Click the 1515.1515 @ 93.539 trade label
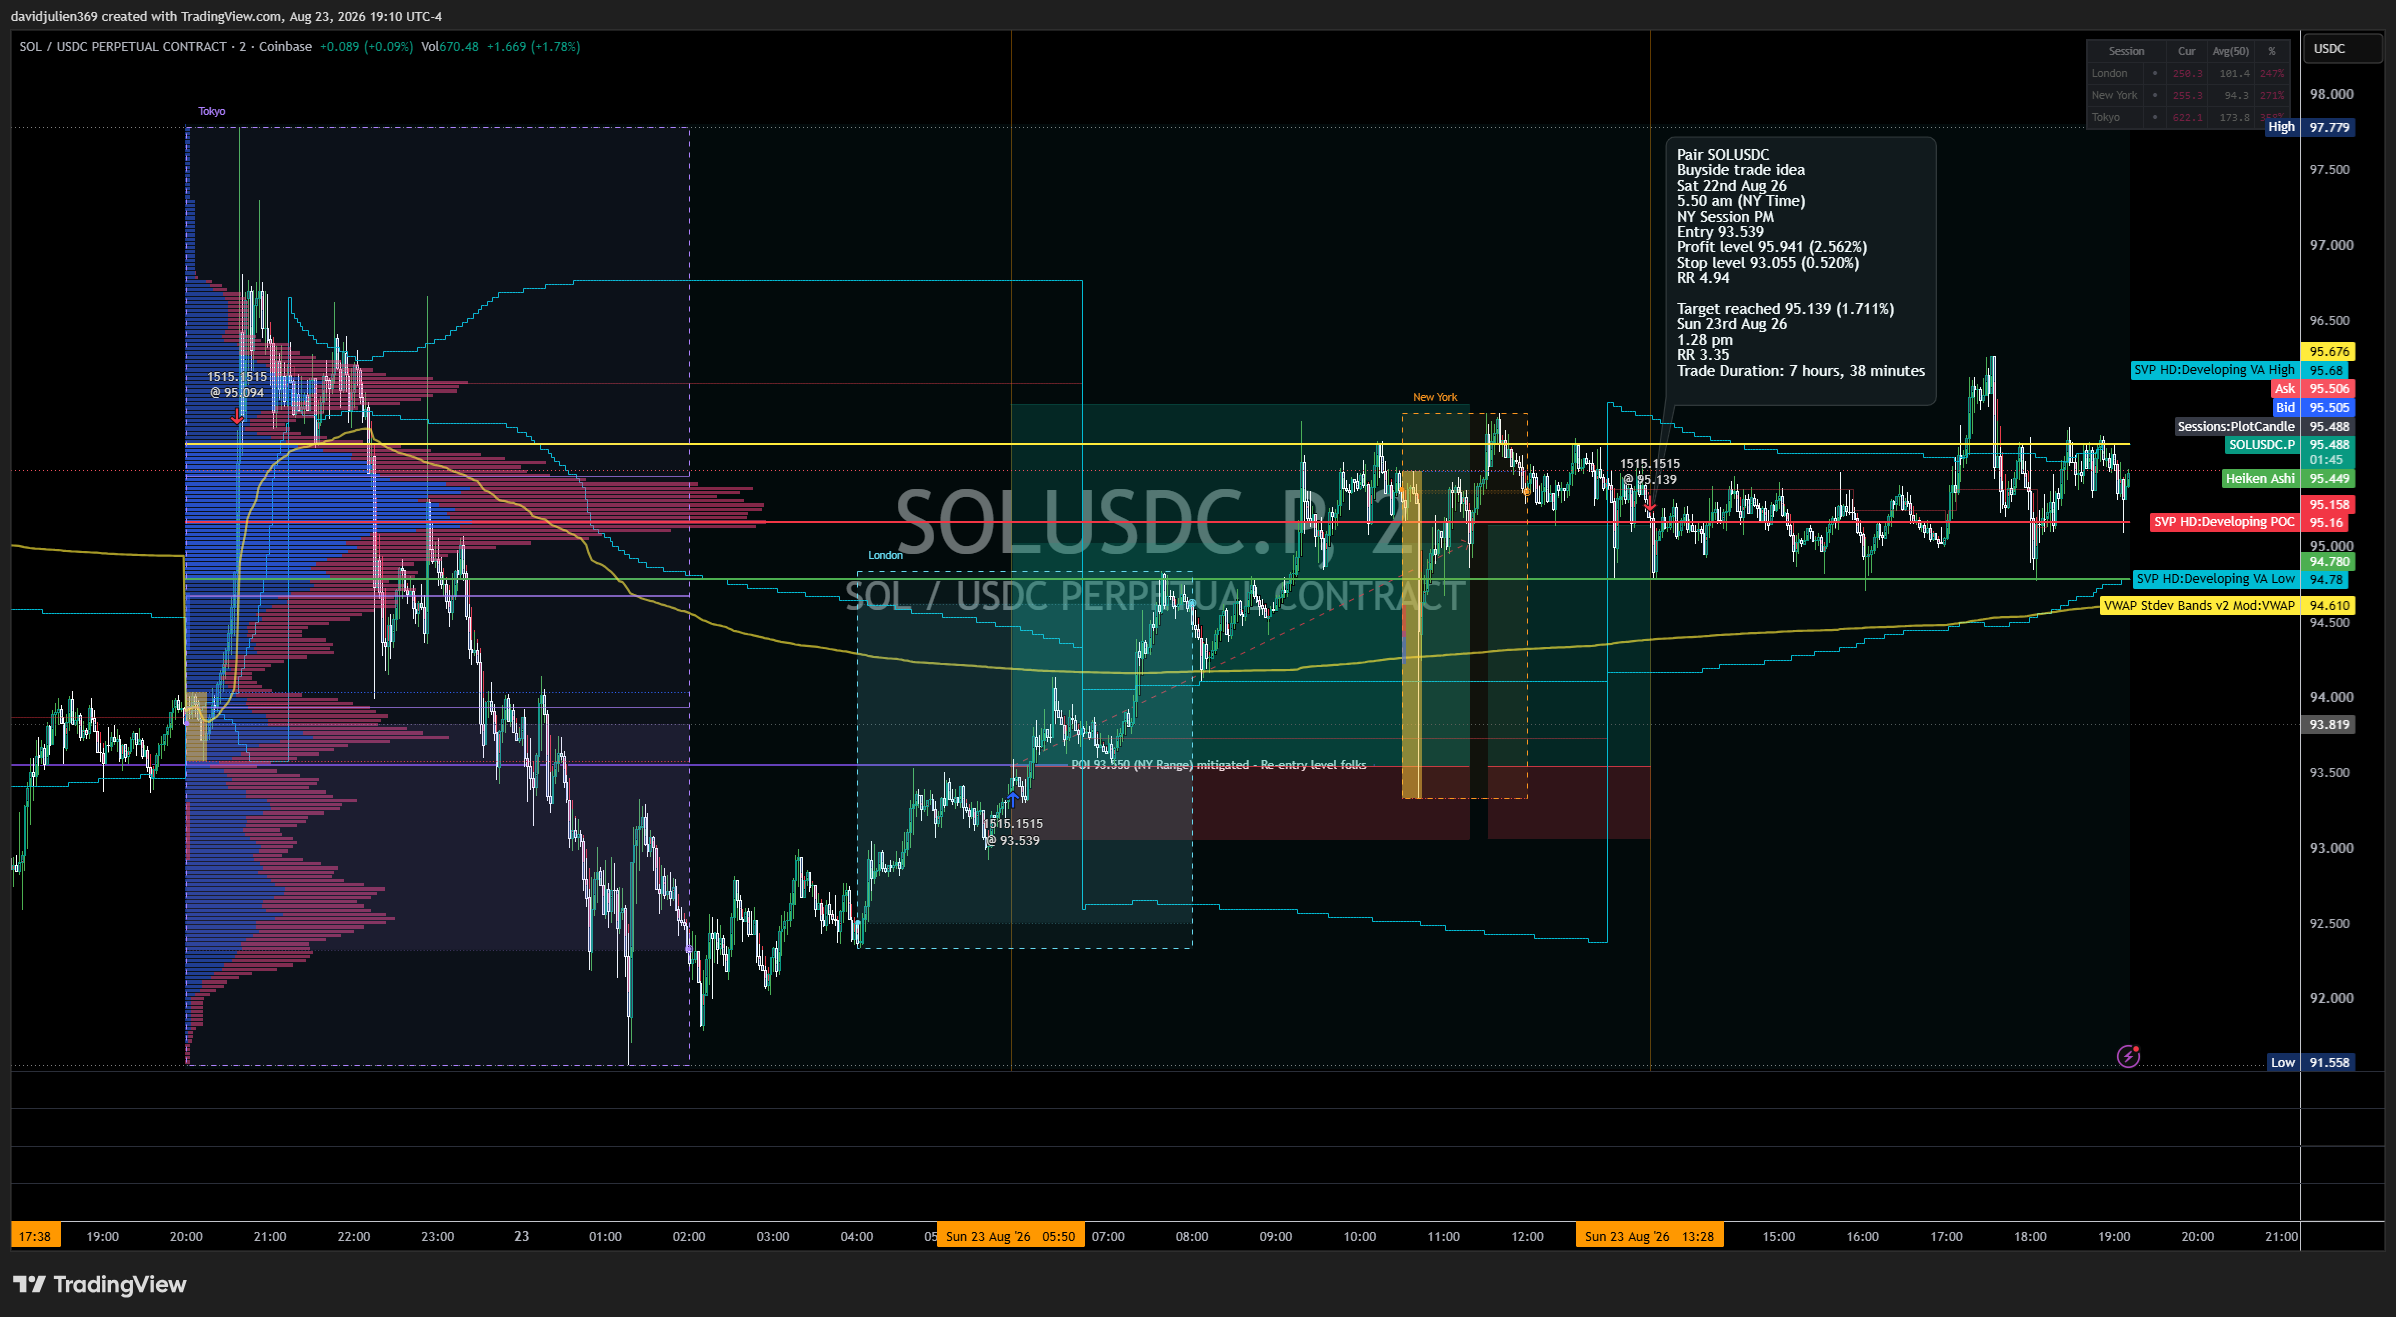 click(x=1014, y=832)
